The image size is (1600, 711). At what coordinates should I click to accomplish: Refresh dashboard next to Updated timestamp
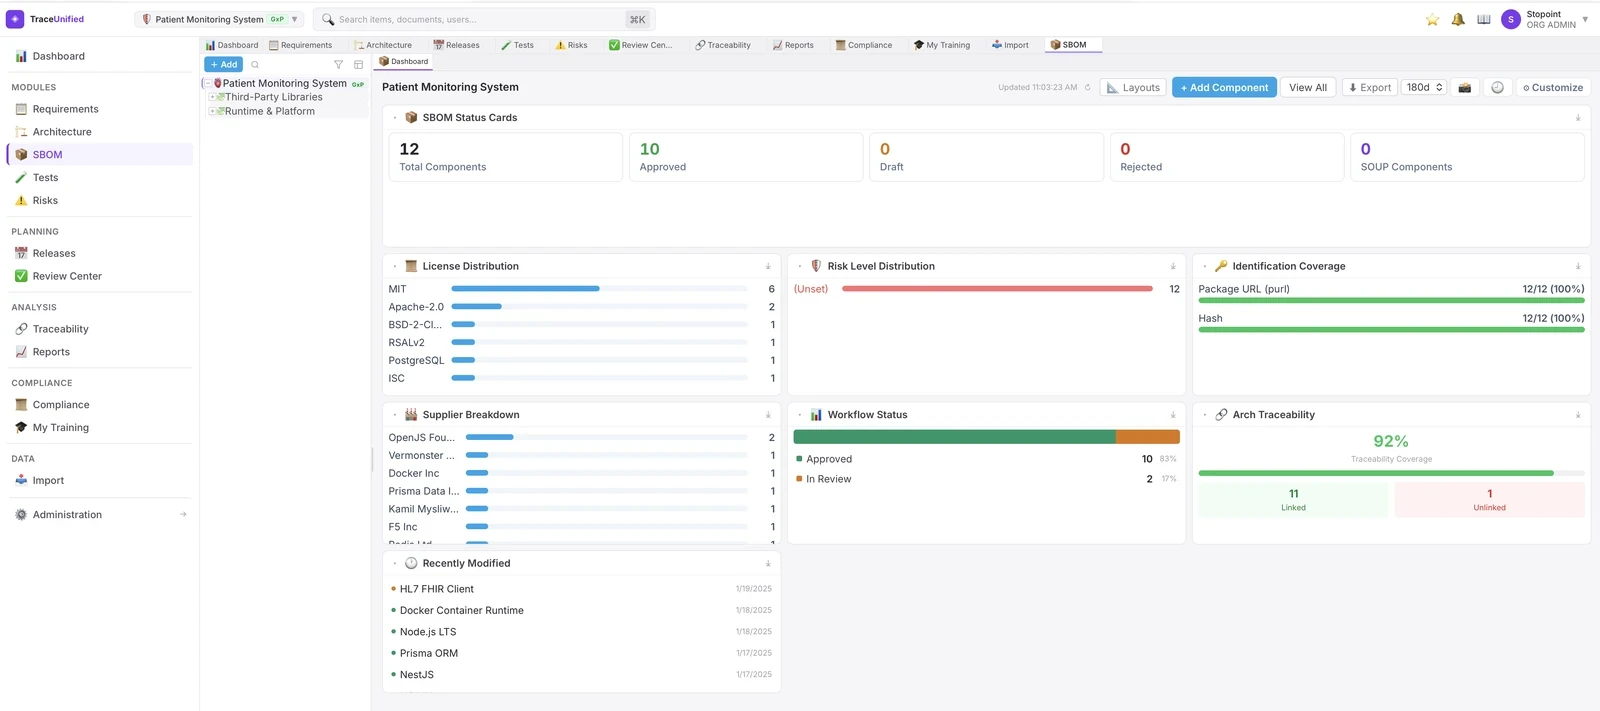1088,87
